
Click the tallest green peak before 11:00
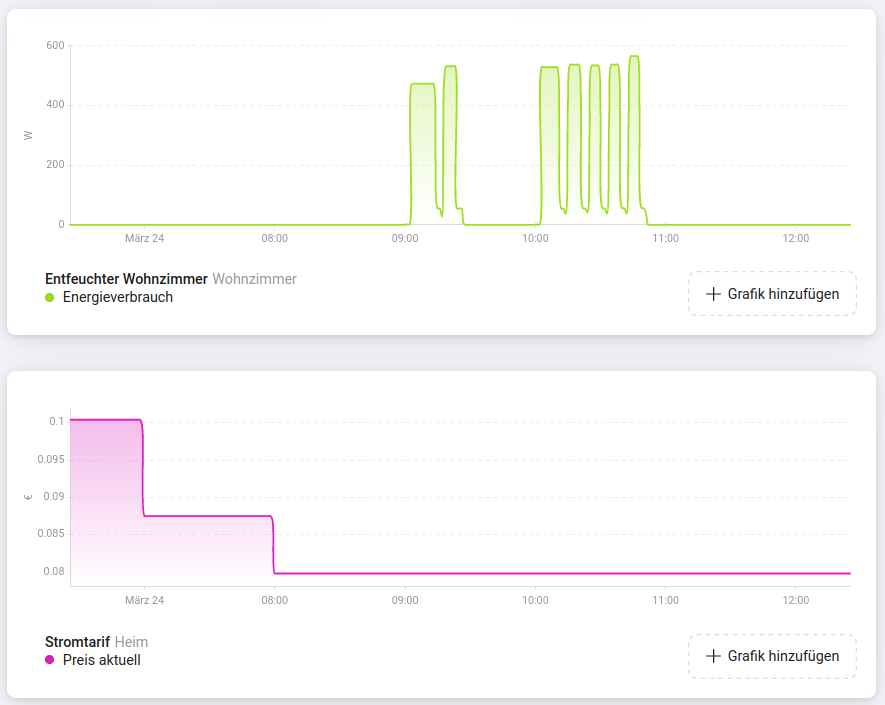[634, 135]
